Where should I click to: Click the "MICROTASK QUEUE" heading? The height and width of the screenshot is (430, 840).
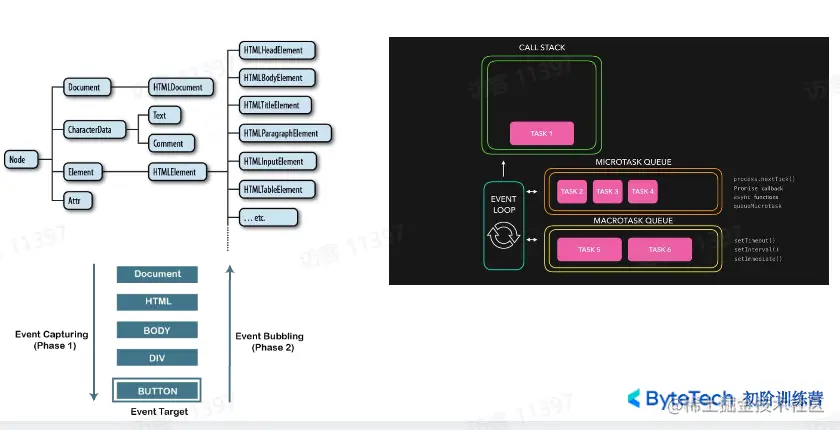[633, 162]
